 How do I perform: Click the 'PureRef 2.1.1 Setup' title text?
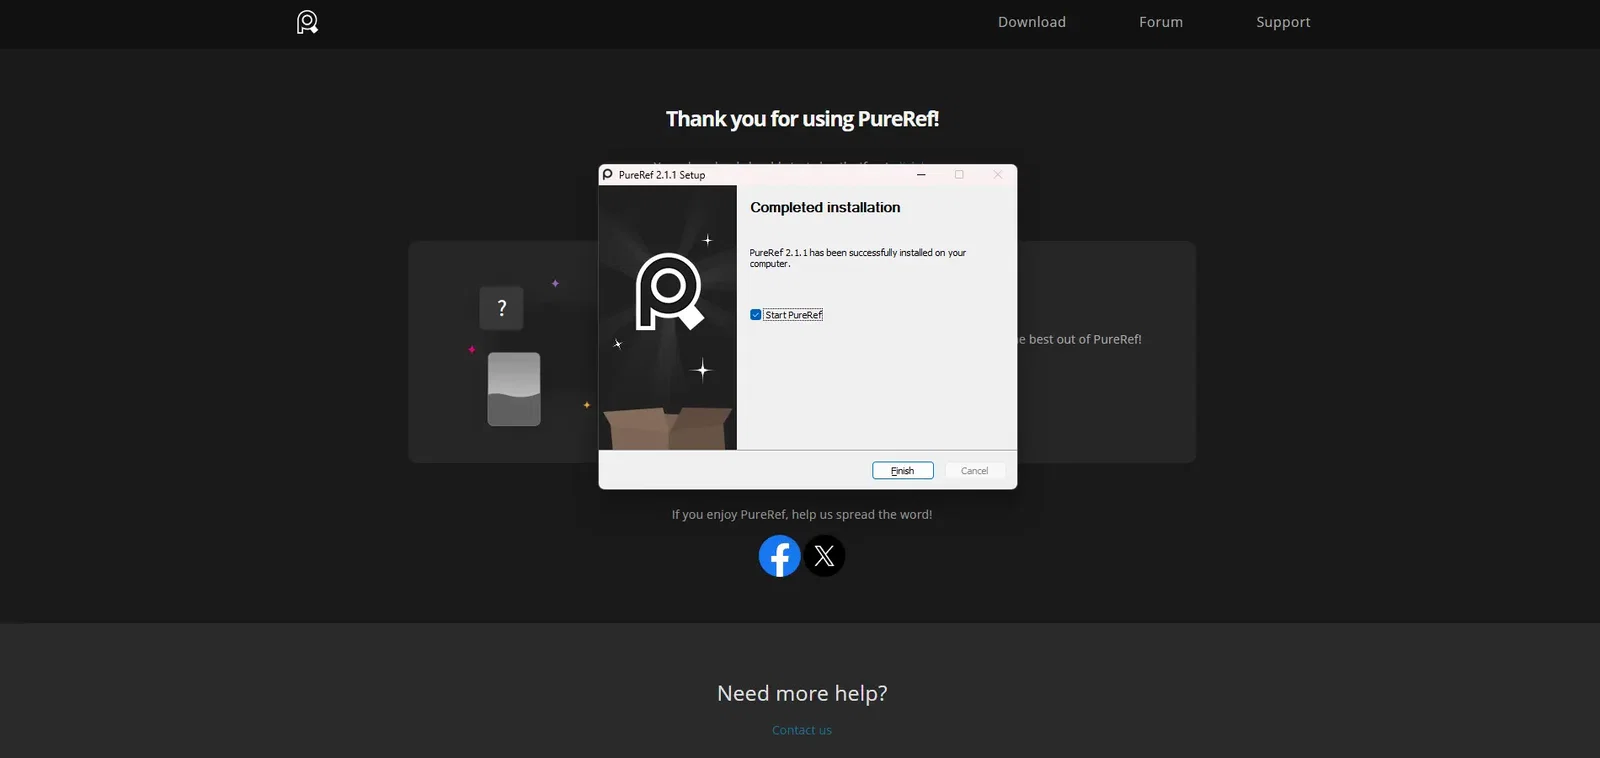point(662,175)
